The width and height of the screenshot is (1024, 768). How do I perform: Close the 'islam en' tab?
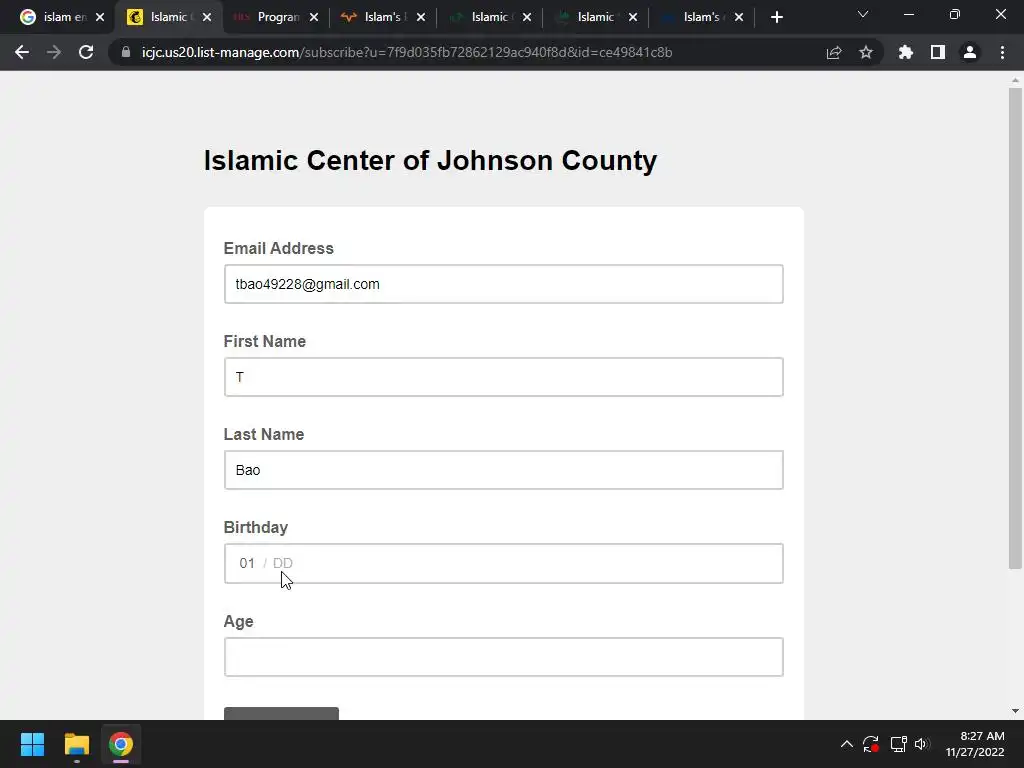(100, 17)
